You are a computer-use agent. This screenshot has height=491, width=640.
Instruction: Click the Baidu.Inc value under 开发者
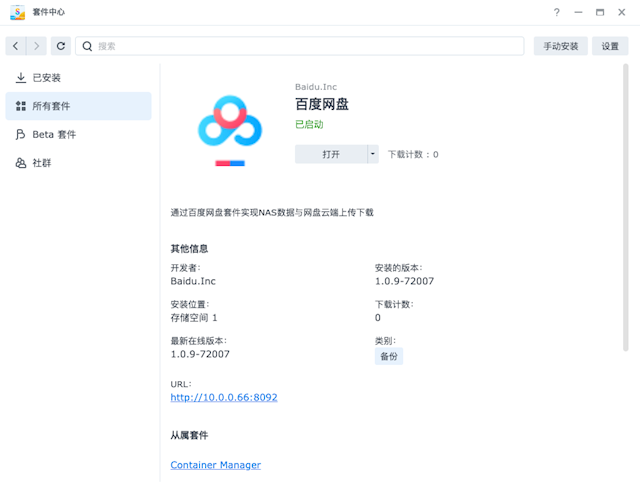[x=193, y=281]
